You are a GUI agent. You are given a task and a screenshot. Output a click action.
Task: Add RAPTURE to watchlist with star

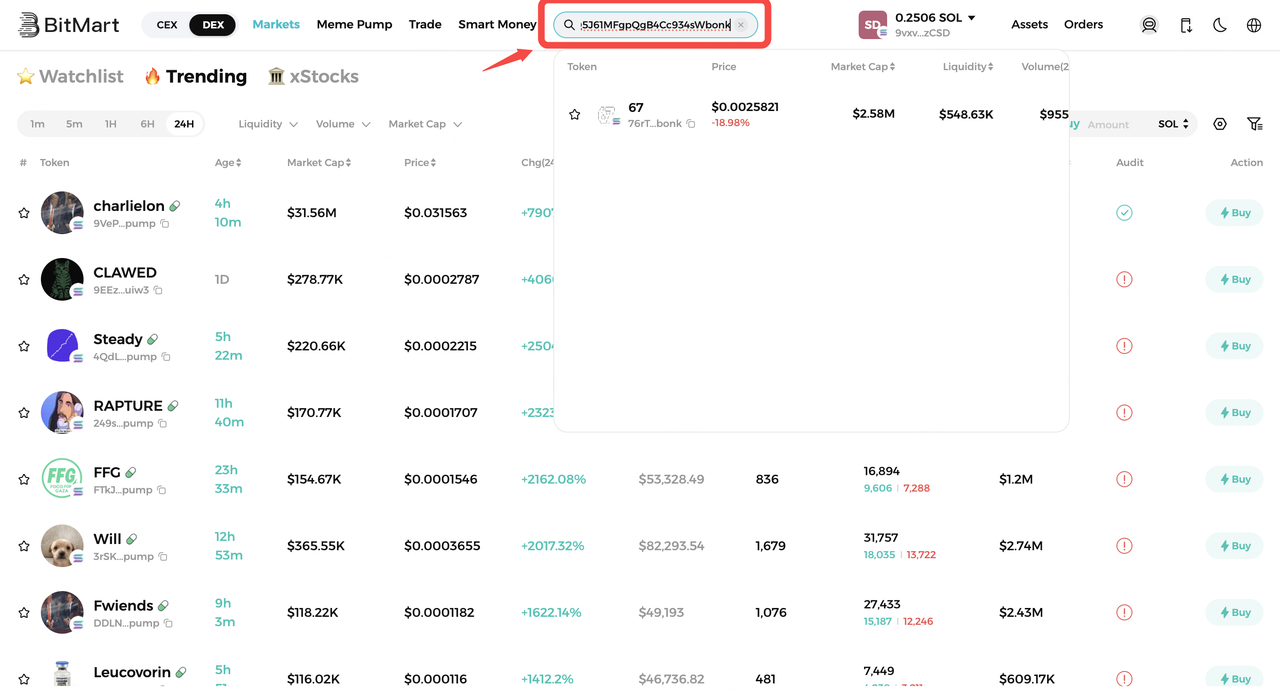coord(24,412)
